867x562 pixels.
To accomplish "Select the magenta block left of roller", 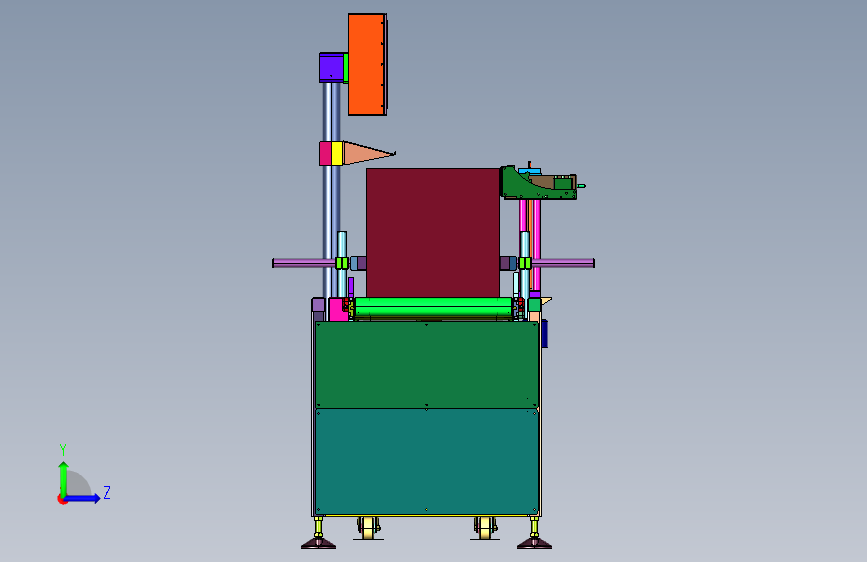I will pyautogui.click(x=337, y=310).
